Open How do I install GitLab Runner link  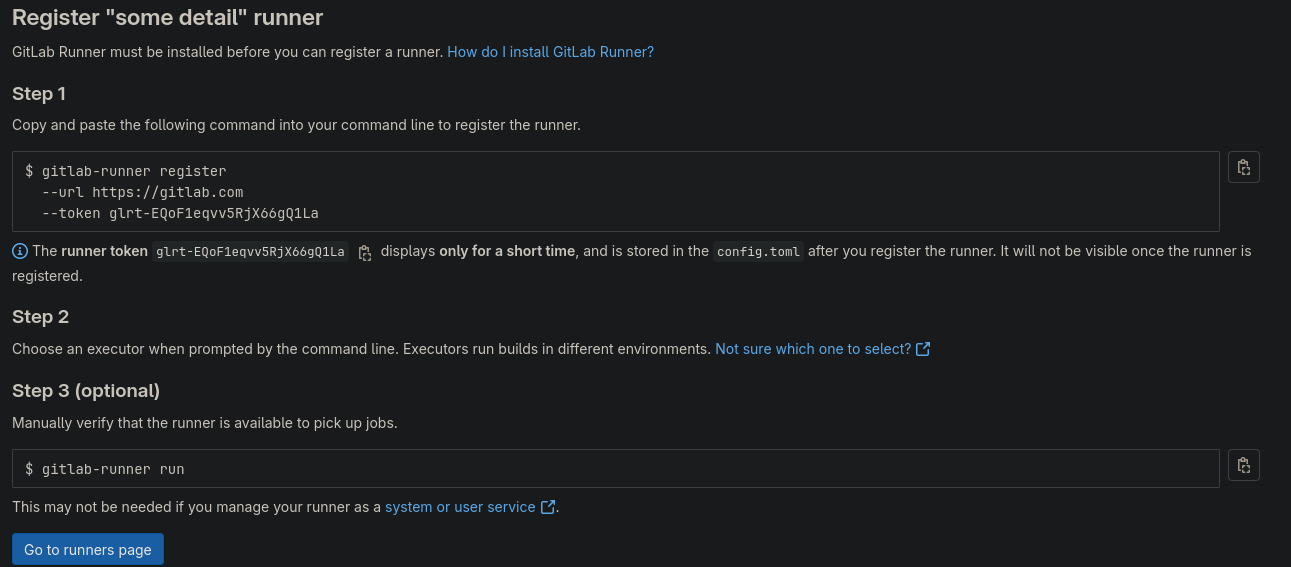tap(550, 52)
